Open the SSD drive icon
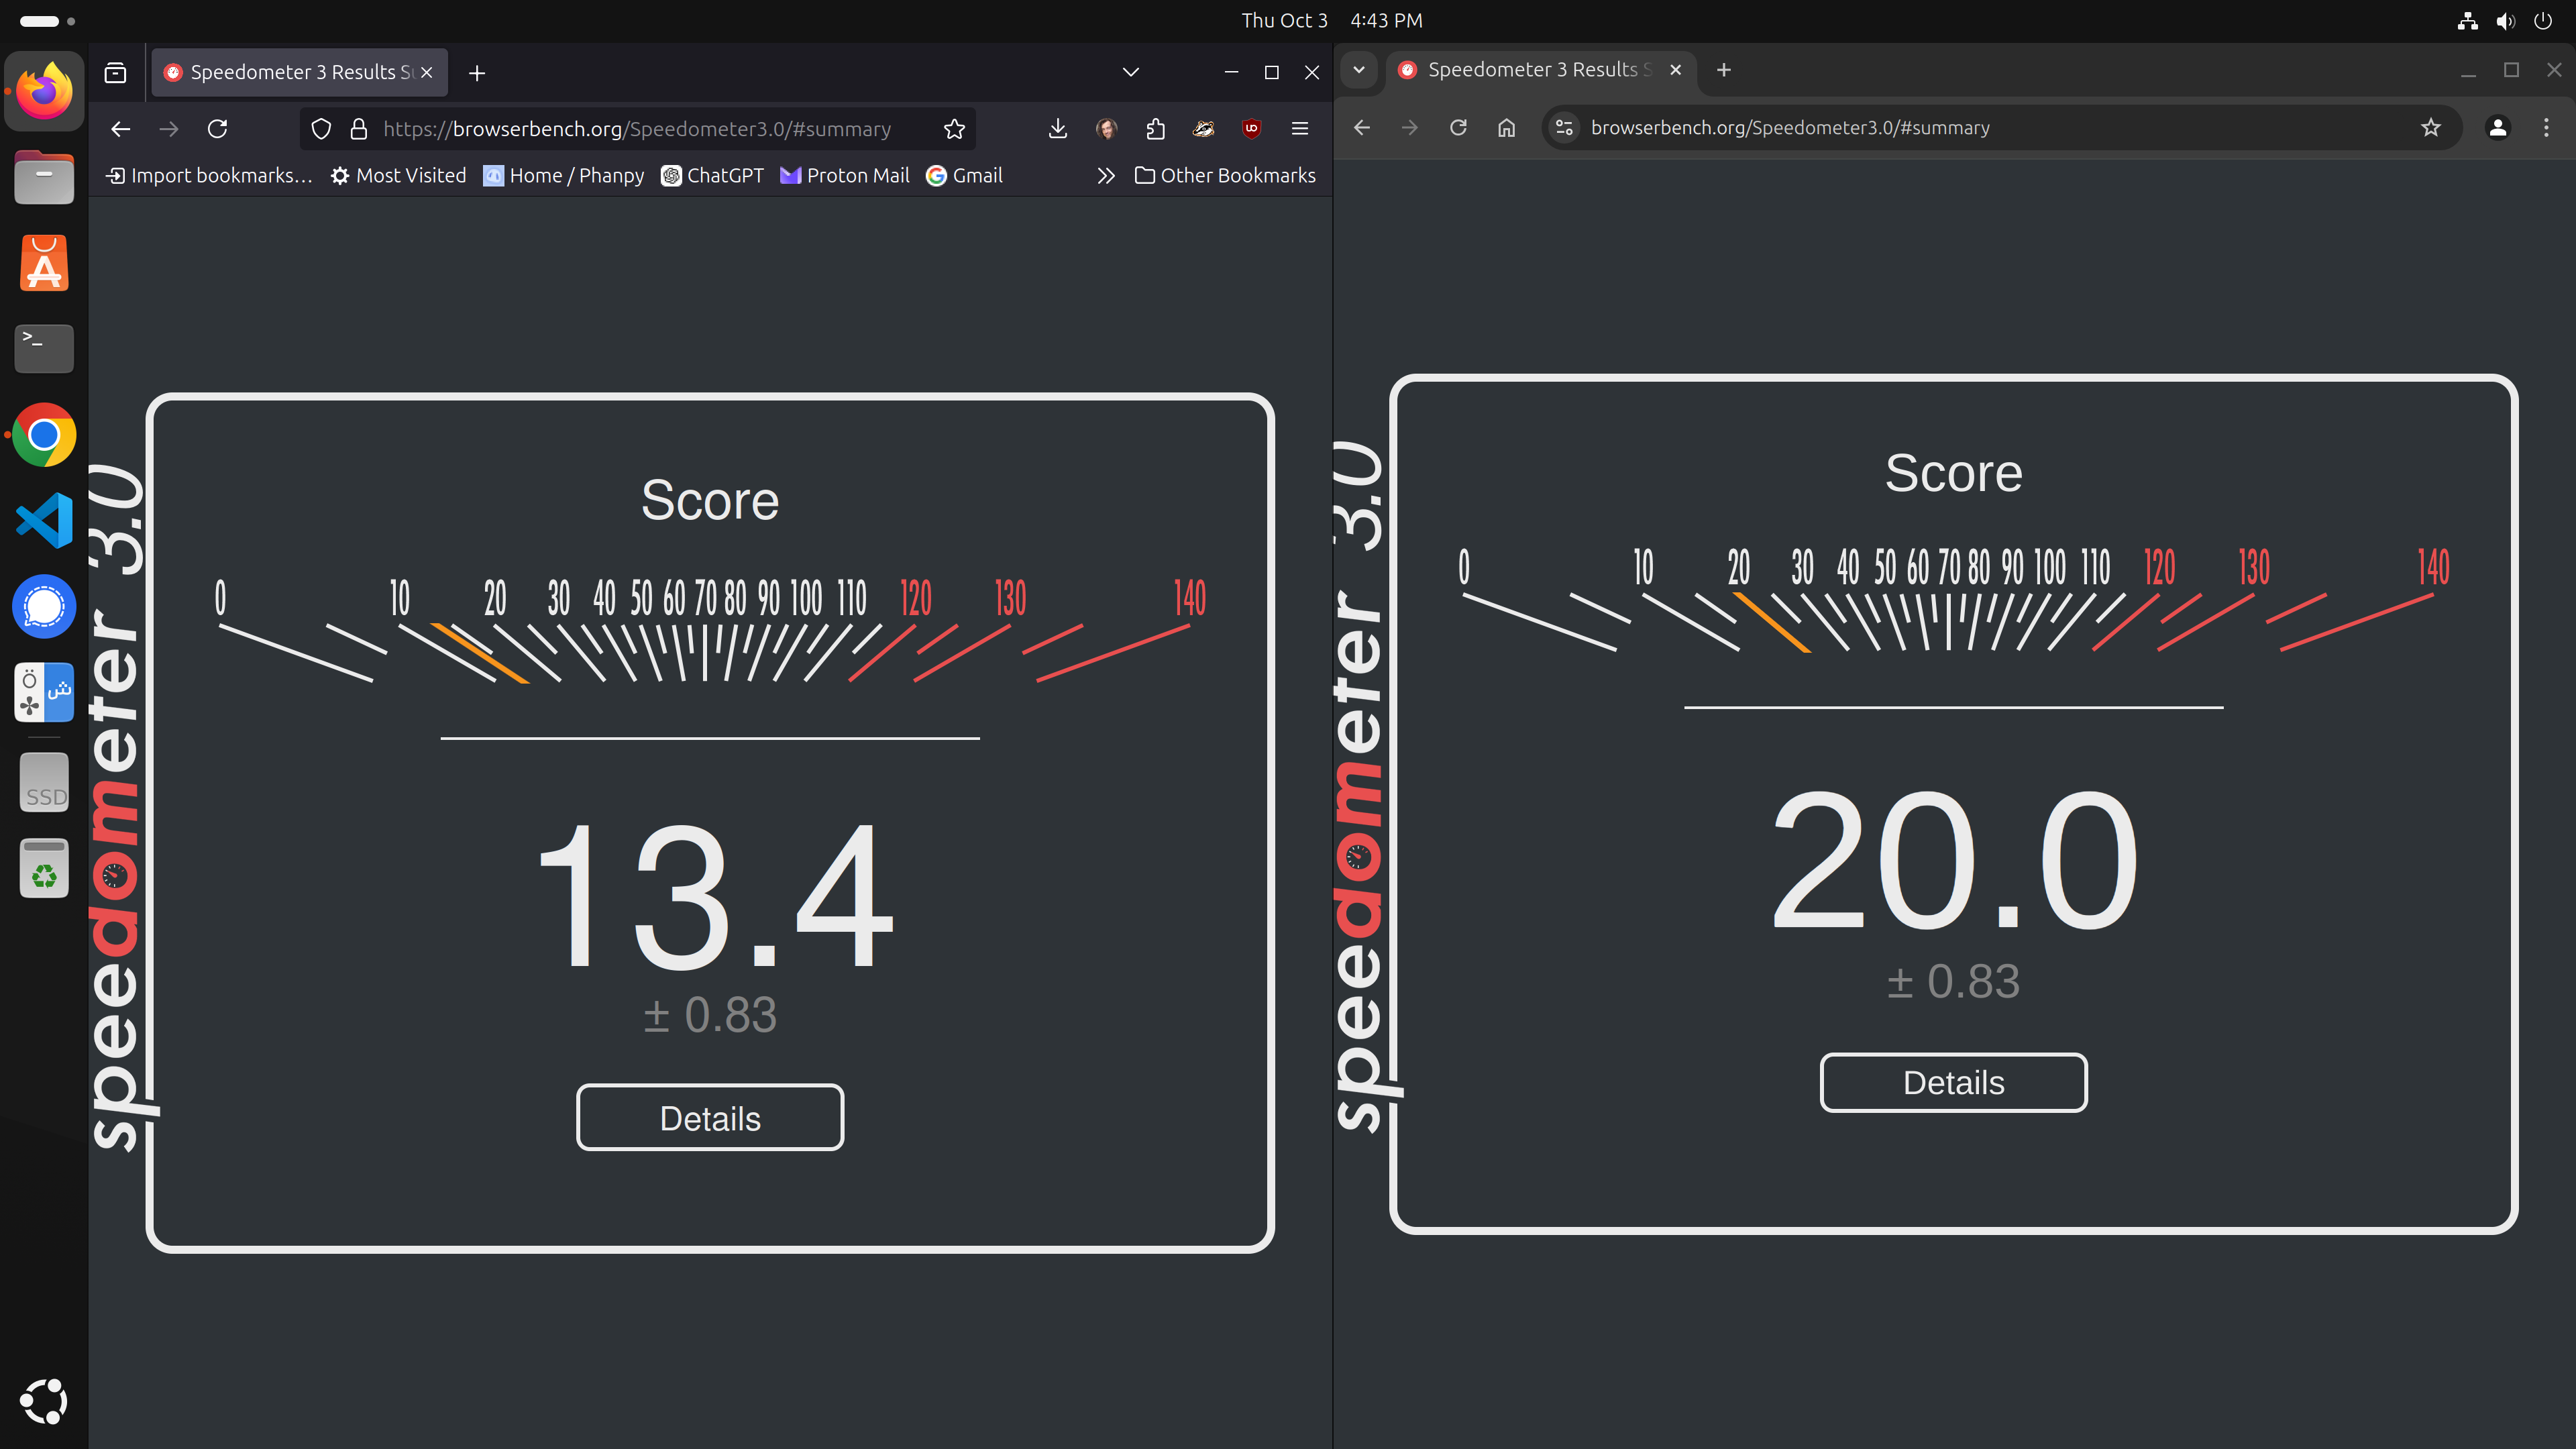2576x1449 pixels. click(44, 782)
